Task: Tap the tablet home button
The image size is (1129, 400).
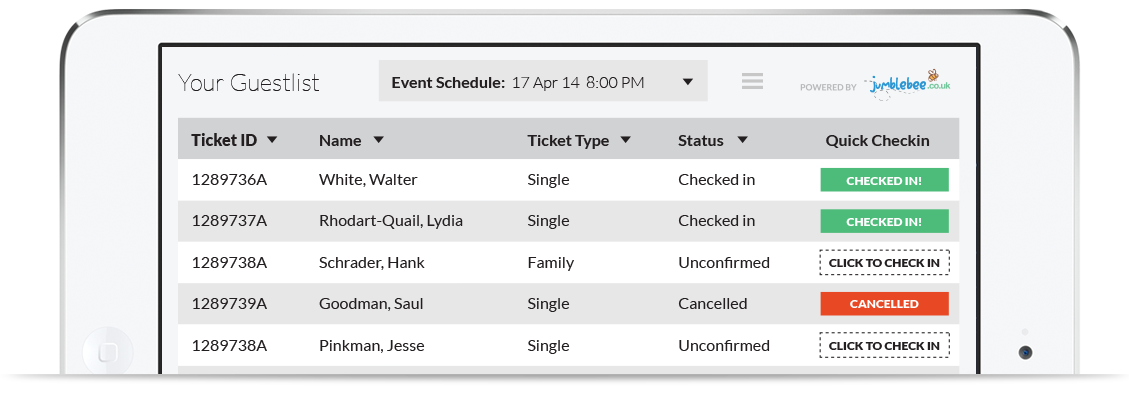Action: 108,353
